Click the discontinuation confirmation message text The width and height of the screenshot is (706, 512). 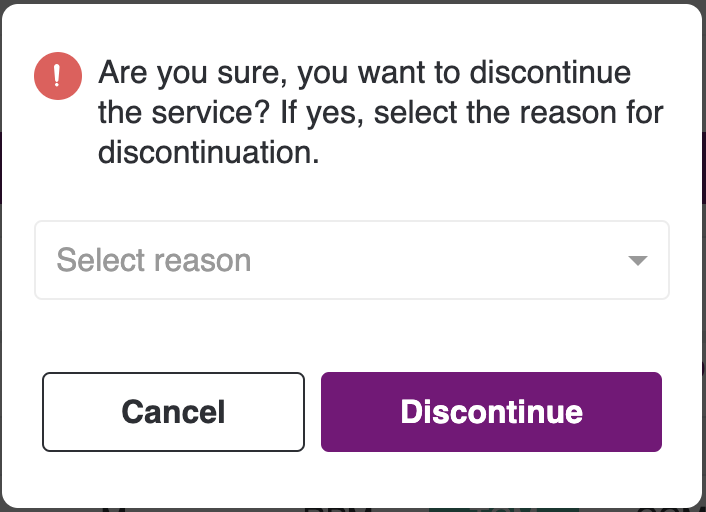[x=380, y=112]
